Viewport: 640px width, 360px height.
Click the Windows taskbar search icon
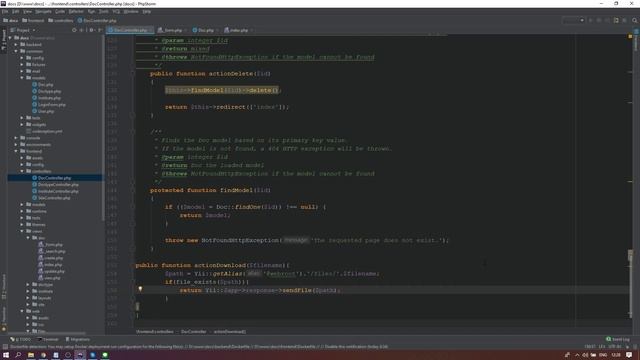coord(18,355)
